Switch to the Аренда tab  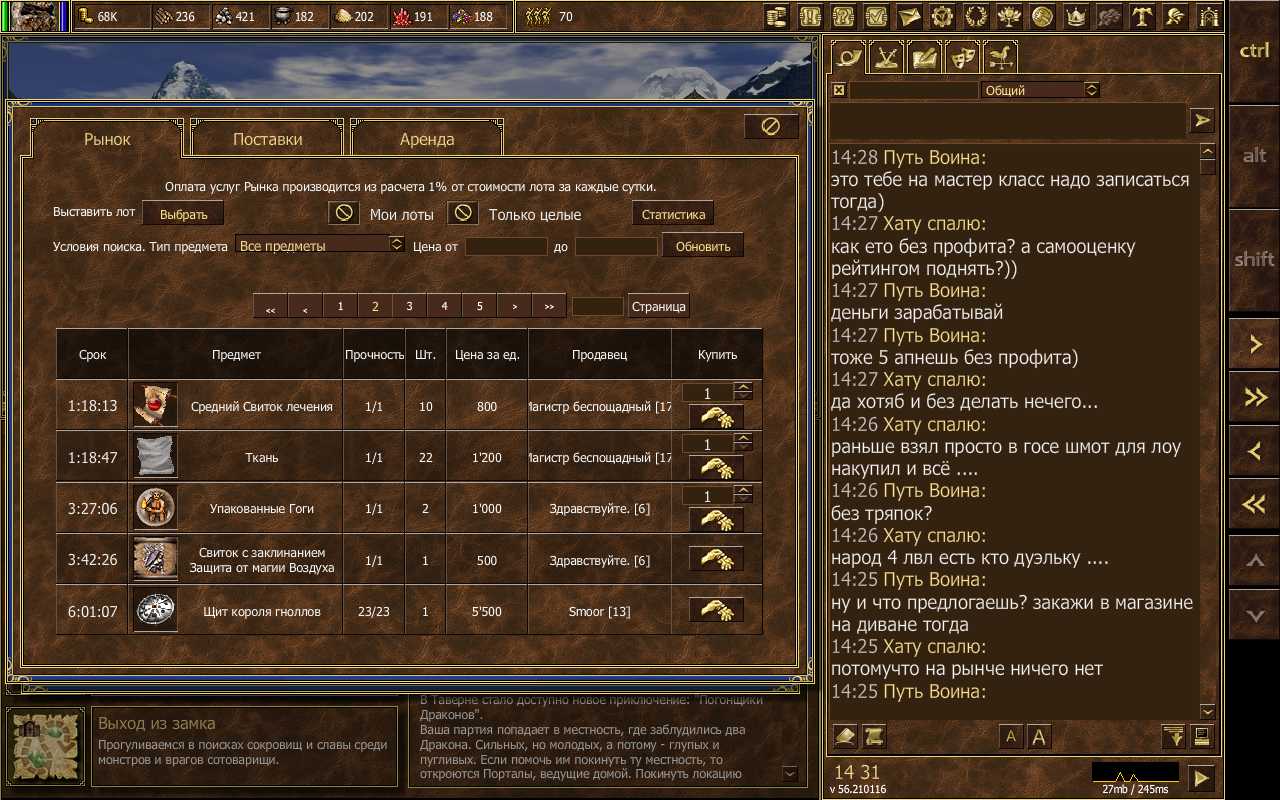427,139
